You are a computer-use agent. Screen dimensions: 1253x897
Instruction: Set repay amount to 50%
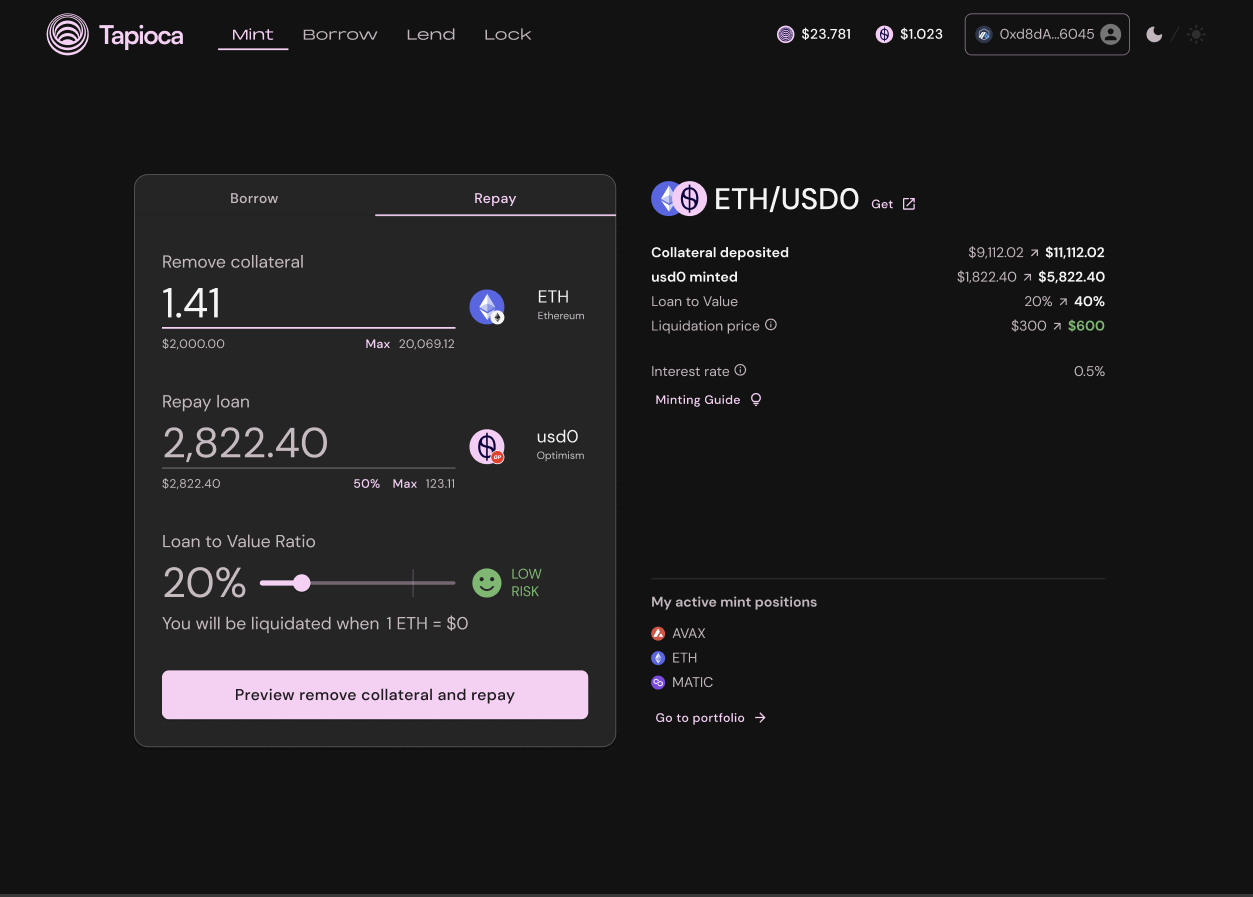pyautogui.click(x=366, y=483)
